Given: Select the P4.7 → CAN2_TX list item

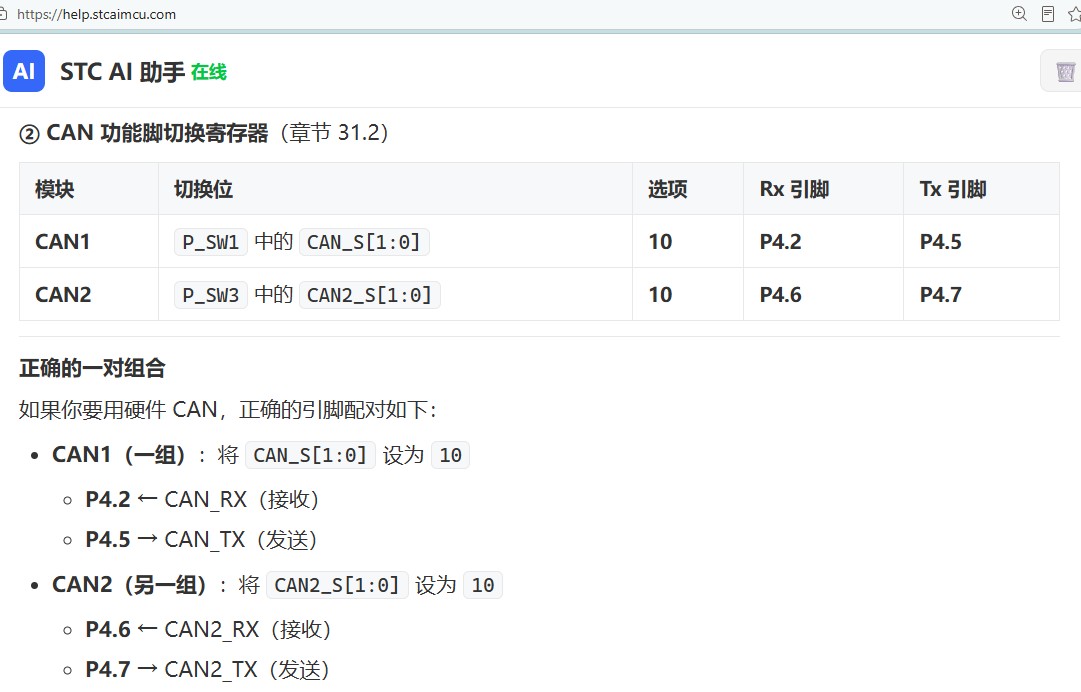Looking at the screenshot, I should pyautogui.click(x=207, y=669).
